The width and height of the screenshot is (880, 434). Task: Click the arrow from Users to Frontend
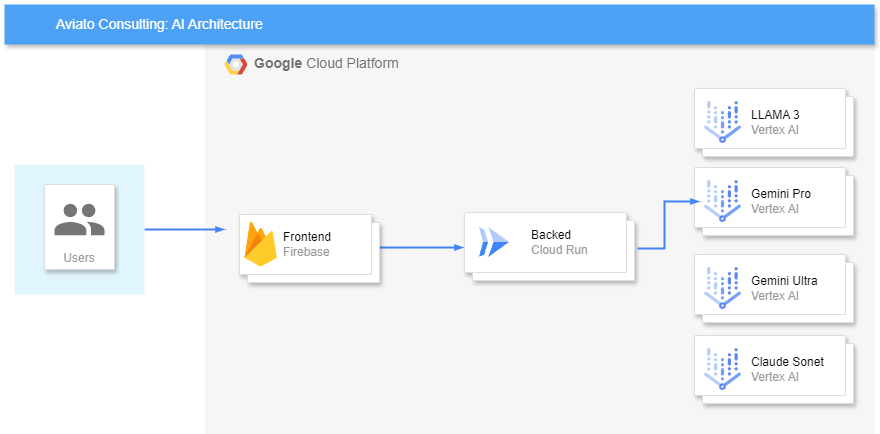point(185,229)
